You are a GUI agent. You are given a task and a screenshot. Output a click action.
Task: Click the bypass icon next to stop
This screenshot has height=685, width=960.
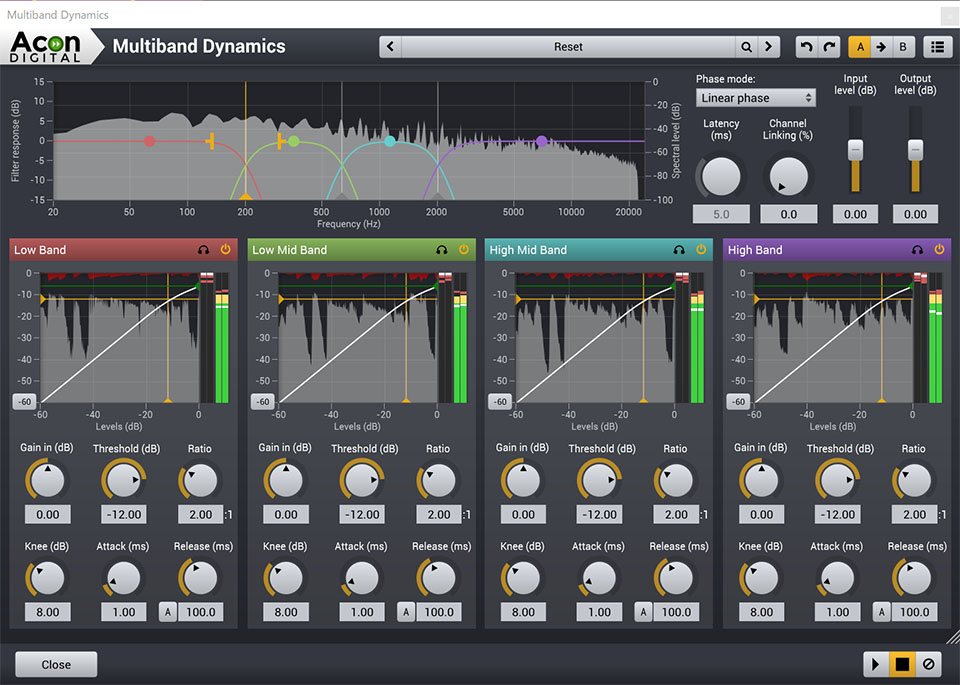(928, 664)
